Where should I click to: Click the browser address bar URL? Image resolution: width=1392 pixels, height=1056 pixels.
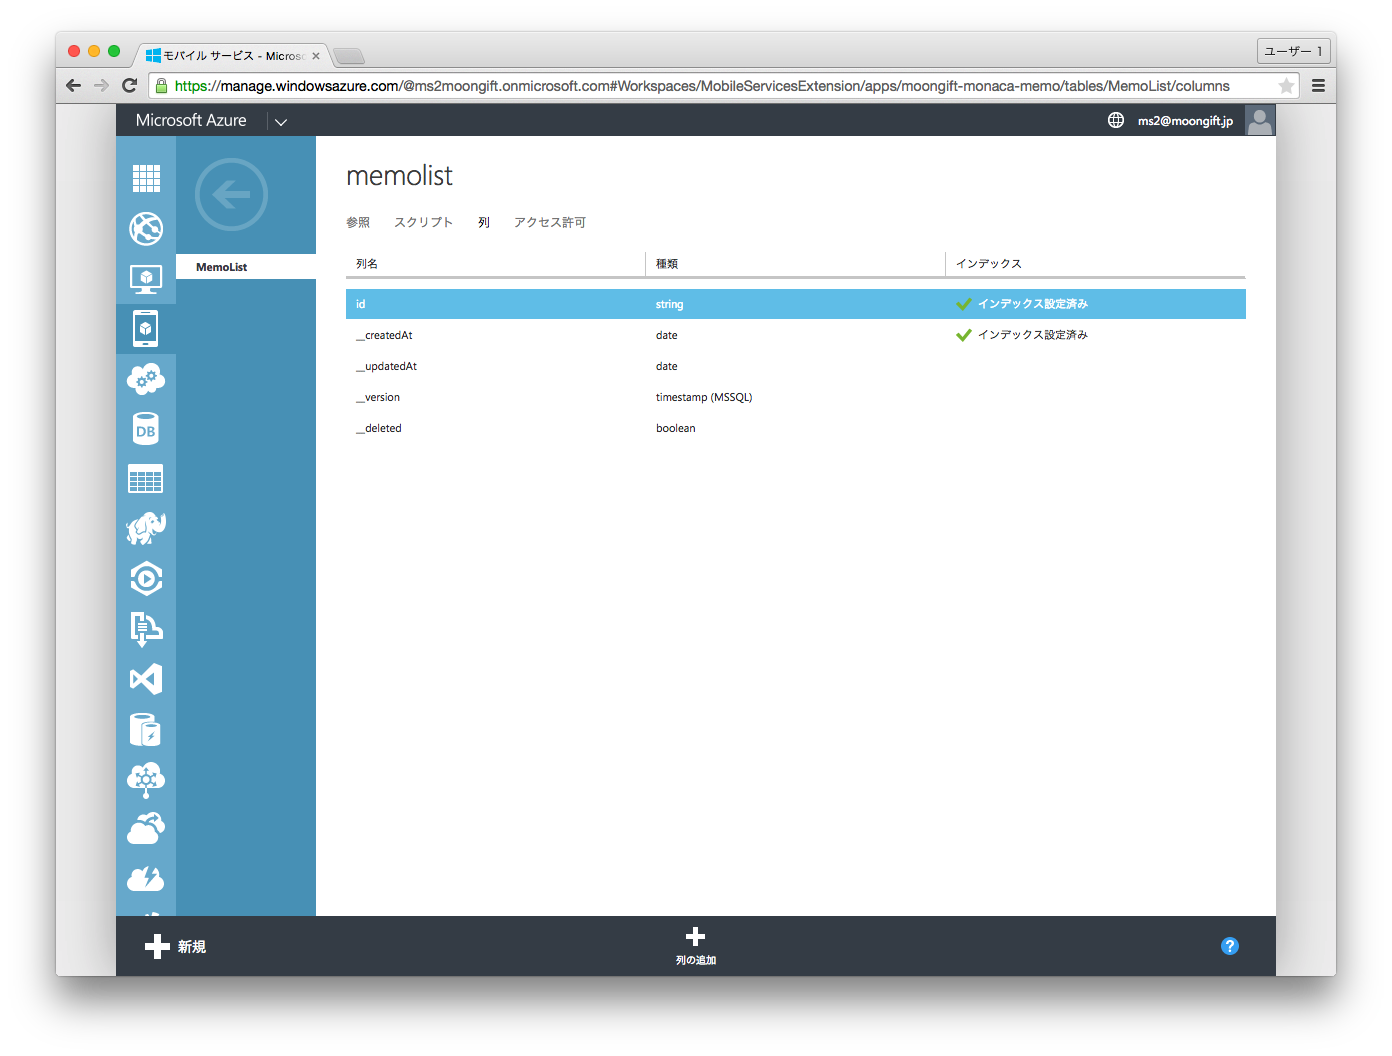point(700,86)
